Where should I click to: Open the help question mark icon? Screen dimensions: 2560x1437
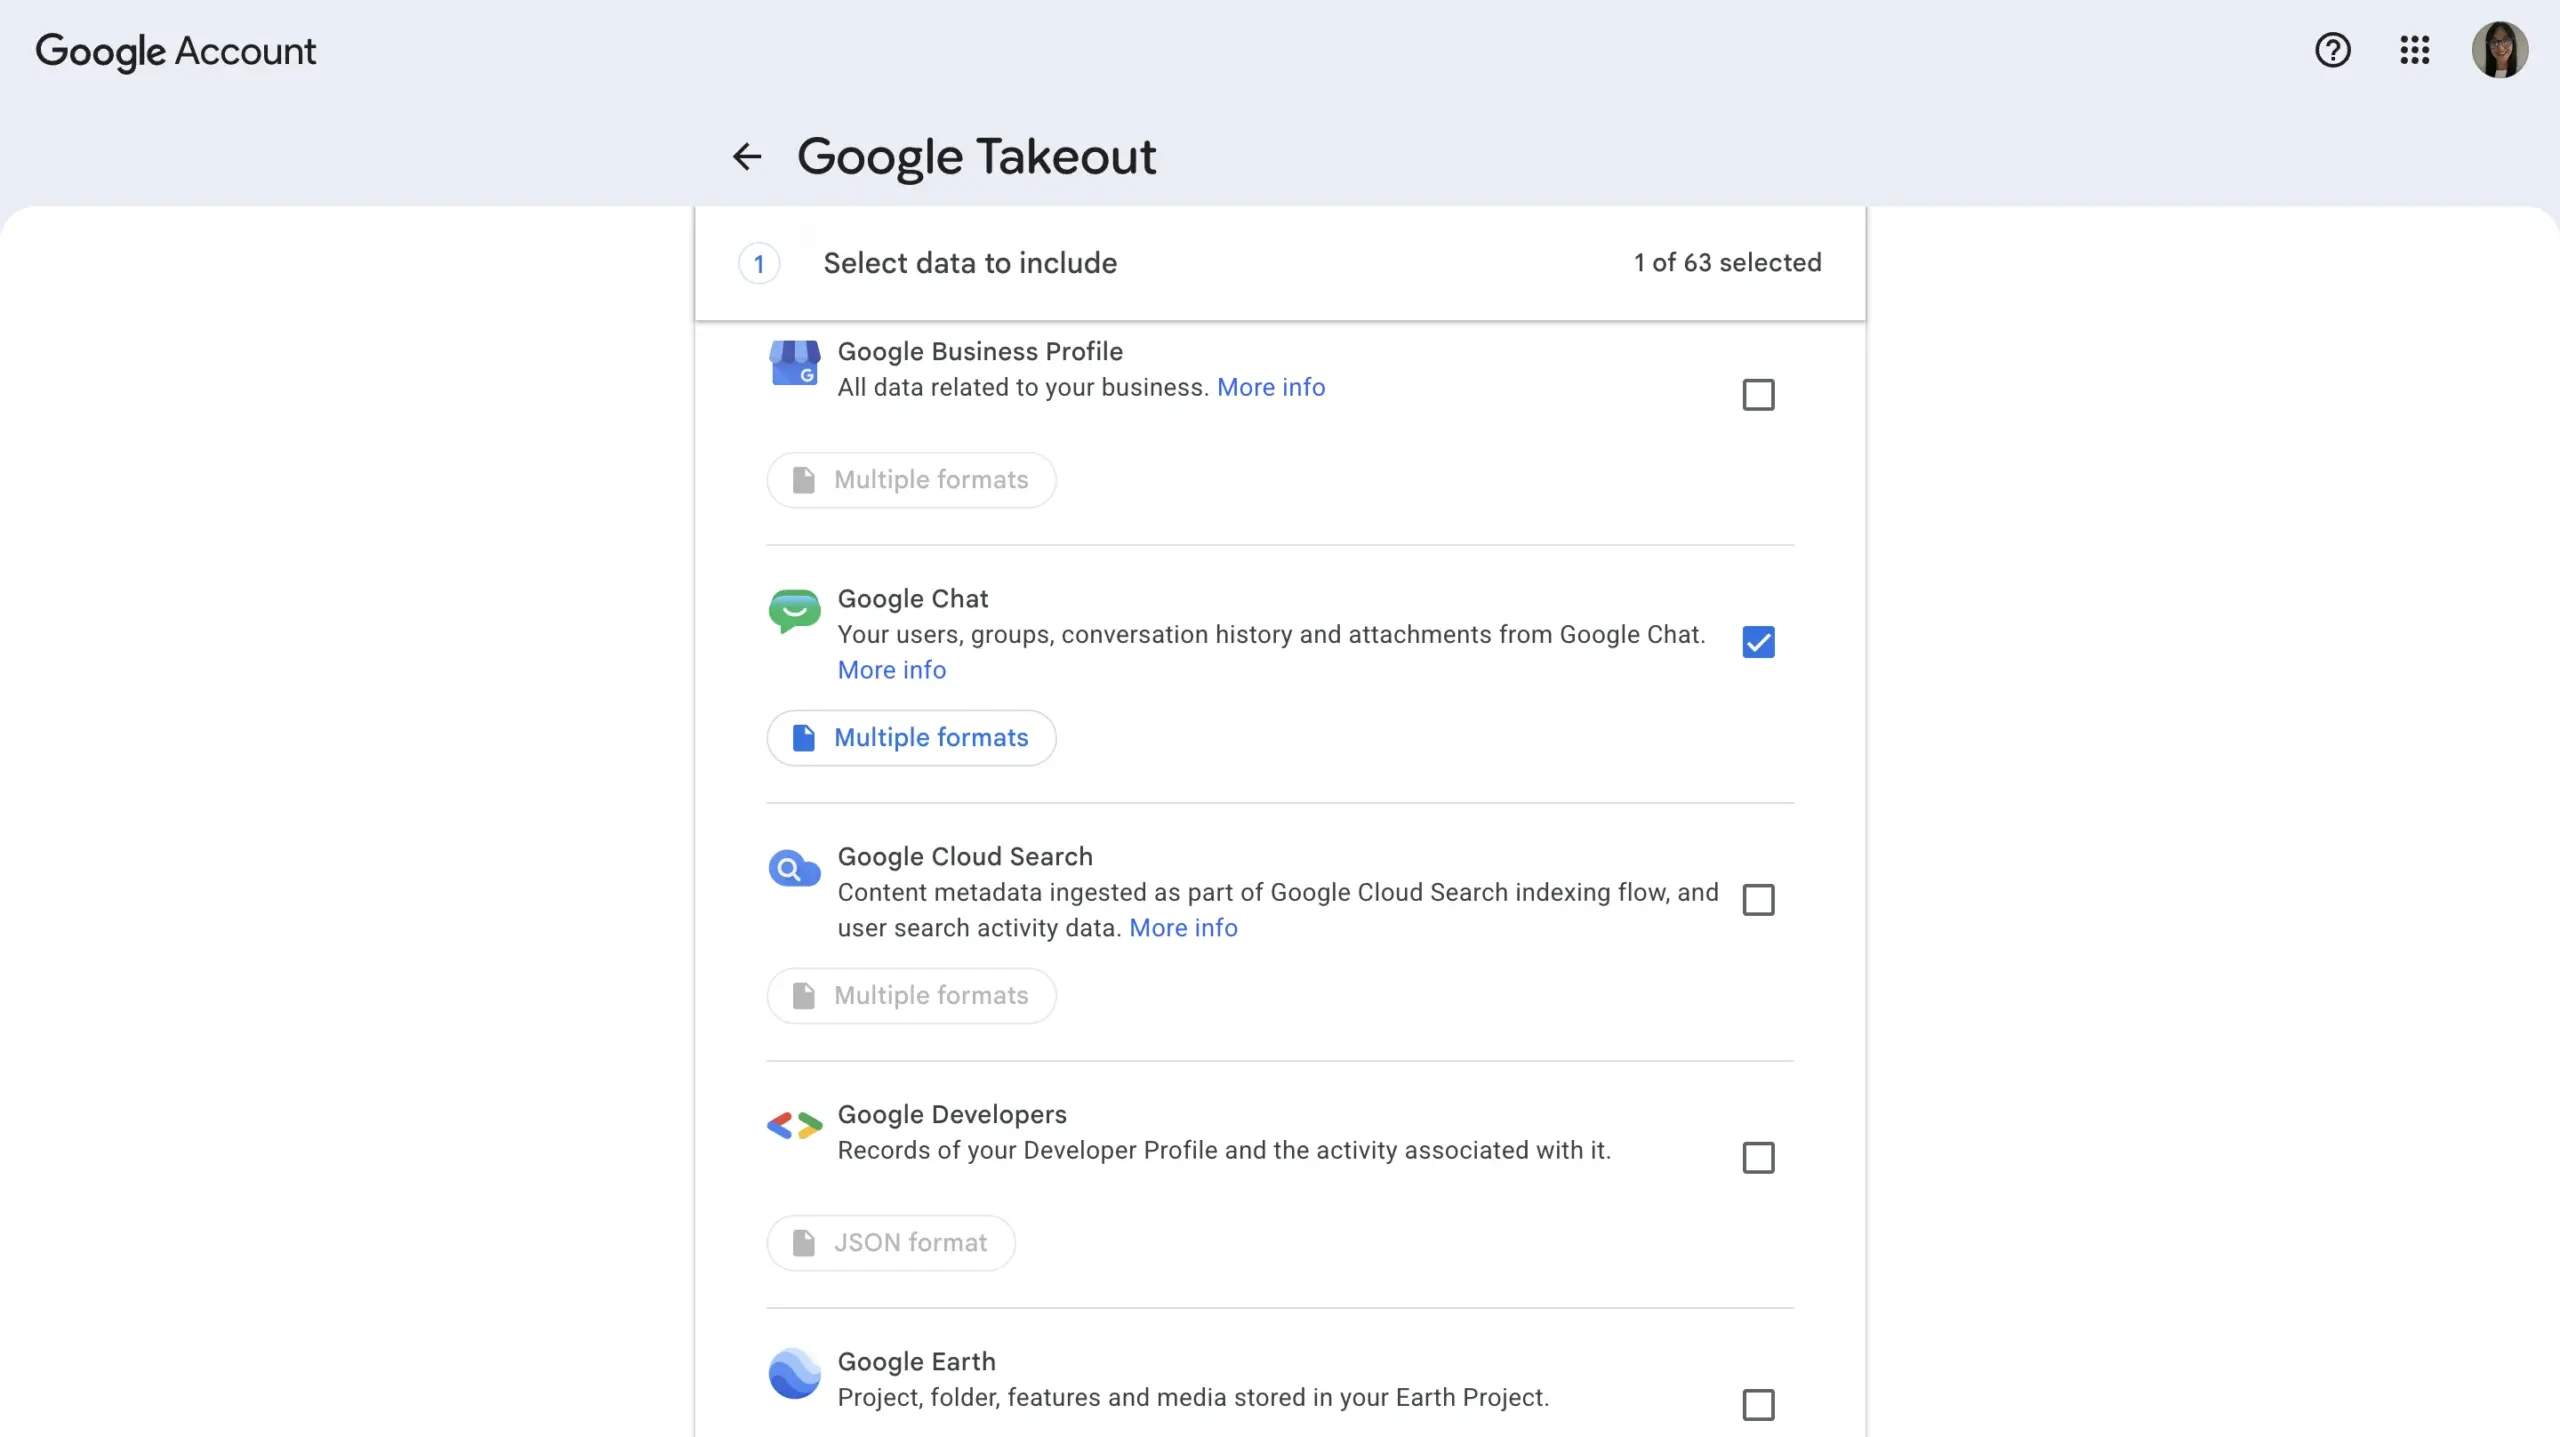coord(2332,50)
